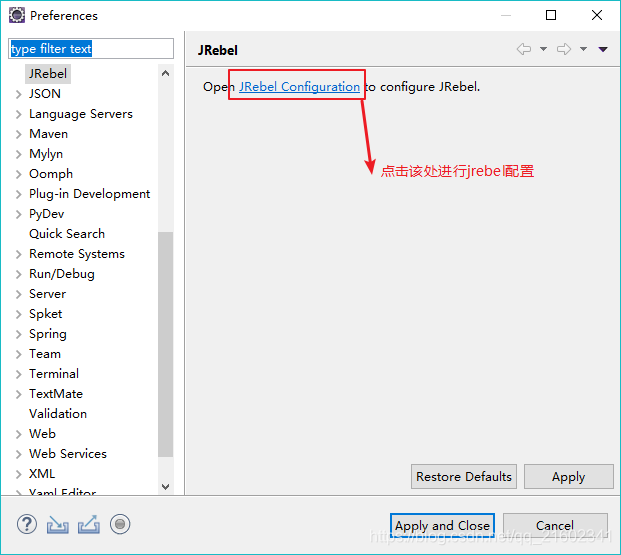Open the preferences page view menu
Image resolution: width=621 pixels, height=555 pixels.
click(603, 49)
